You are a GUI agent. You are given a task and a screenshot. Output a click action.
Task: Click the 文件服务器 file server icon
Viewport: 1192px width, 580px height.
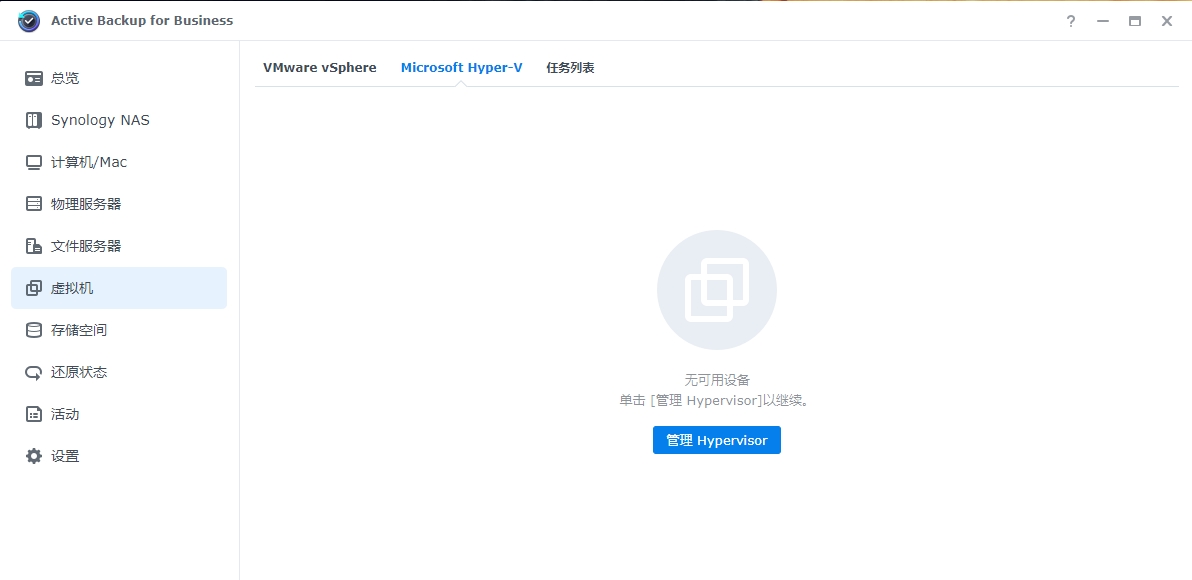(x=34, y=246)
